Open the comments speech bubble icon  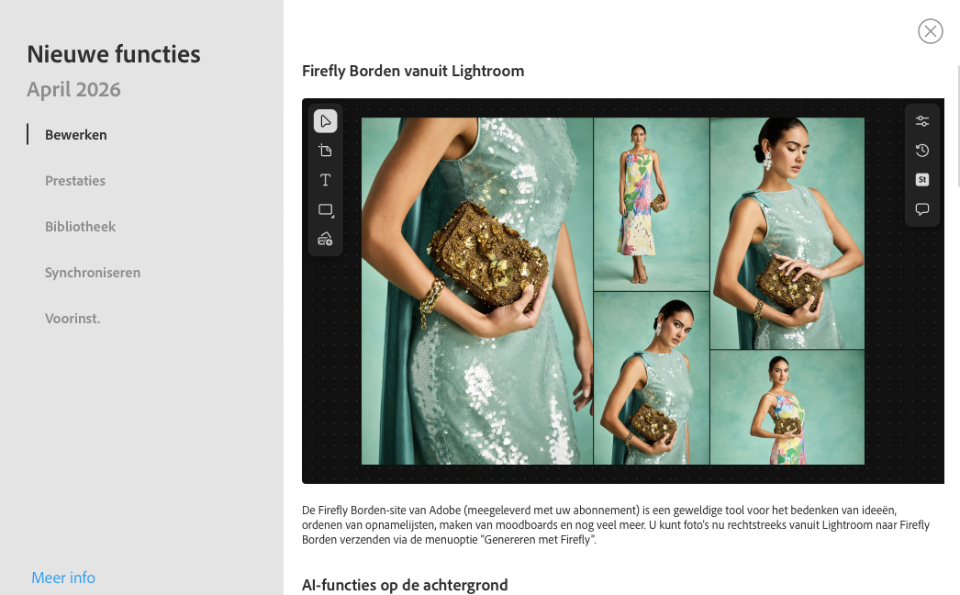(922, 209)
